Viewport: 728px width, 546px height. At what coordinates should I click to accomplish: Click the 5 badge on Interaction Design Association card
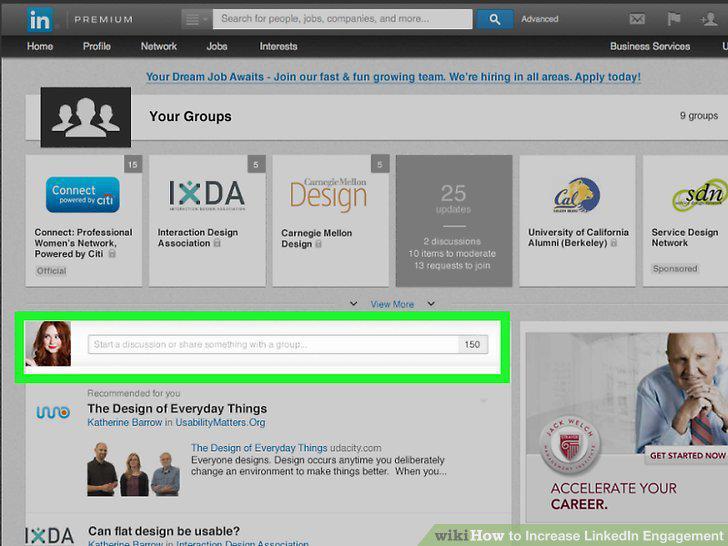point(256,164)
